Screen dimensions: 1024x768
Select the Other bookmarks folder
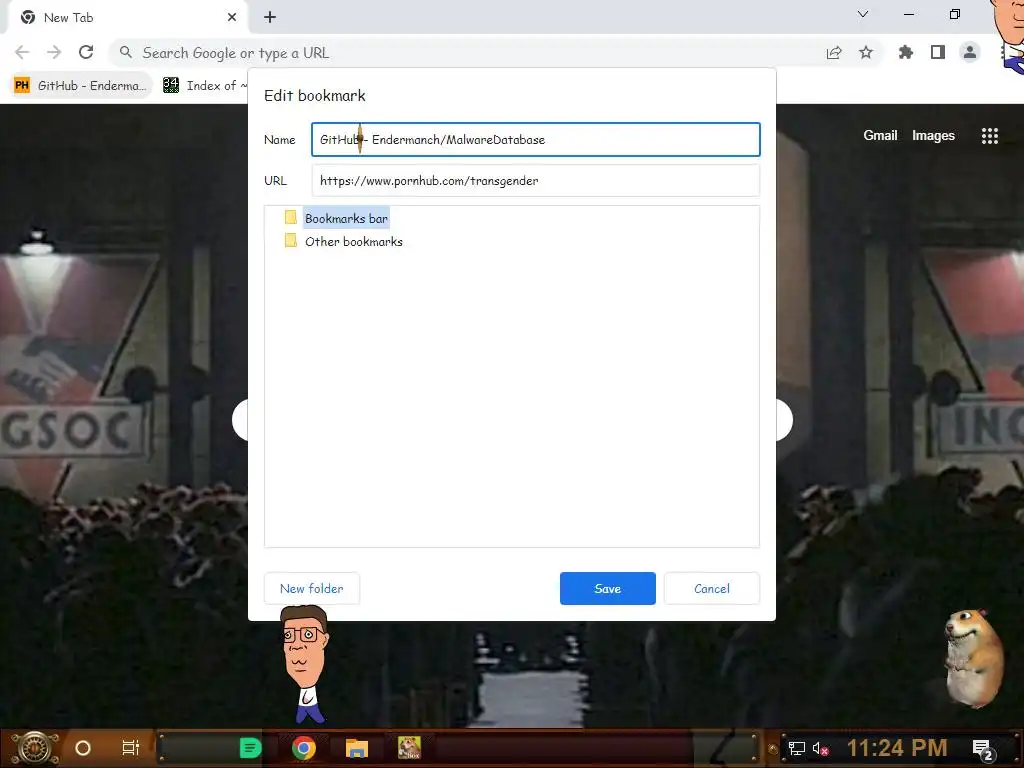pyautogui.click(x=354, y=242)
